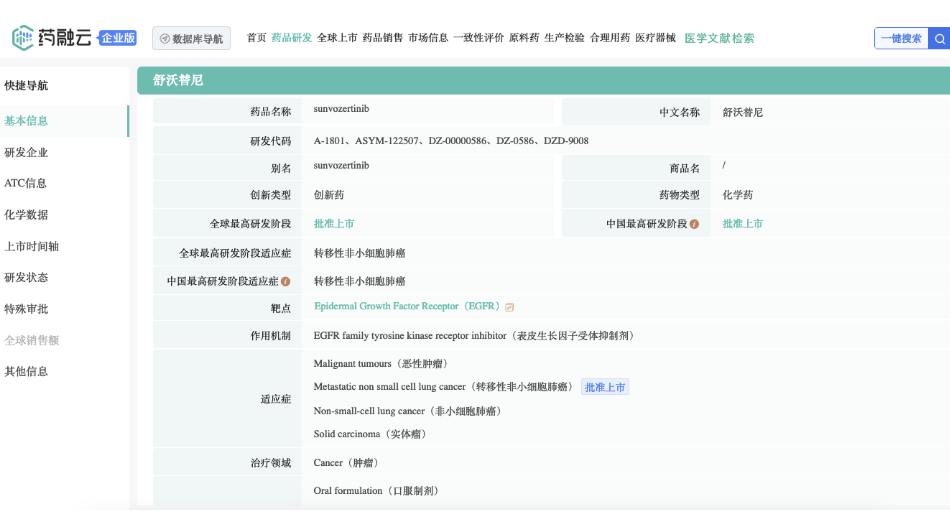The height and width of the screenshot is (527, 950).
Task: Open 医学文献检索 link
Action: tap(719, 38)
